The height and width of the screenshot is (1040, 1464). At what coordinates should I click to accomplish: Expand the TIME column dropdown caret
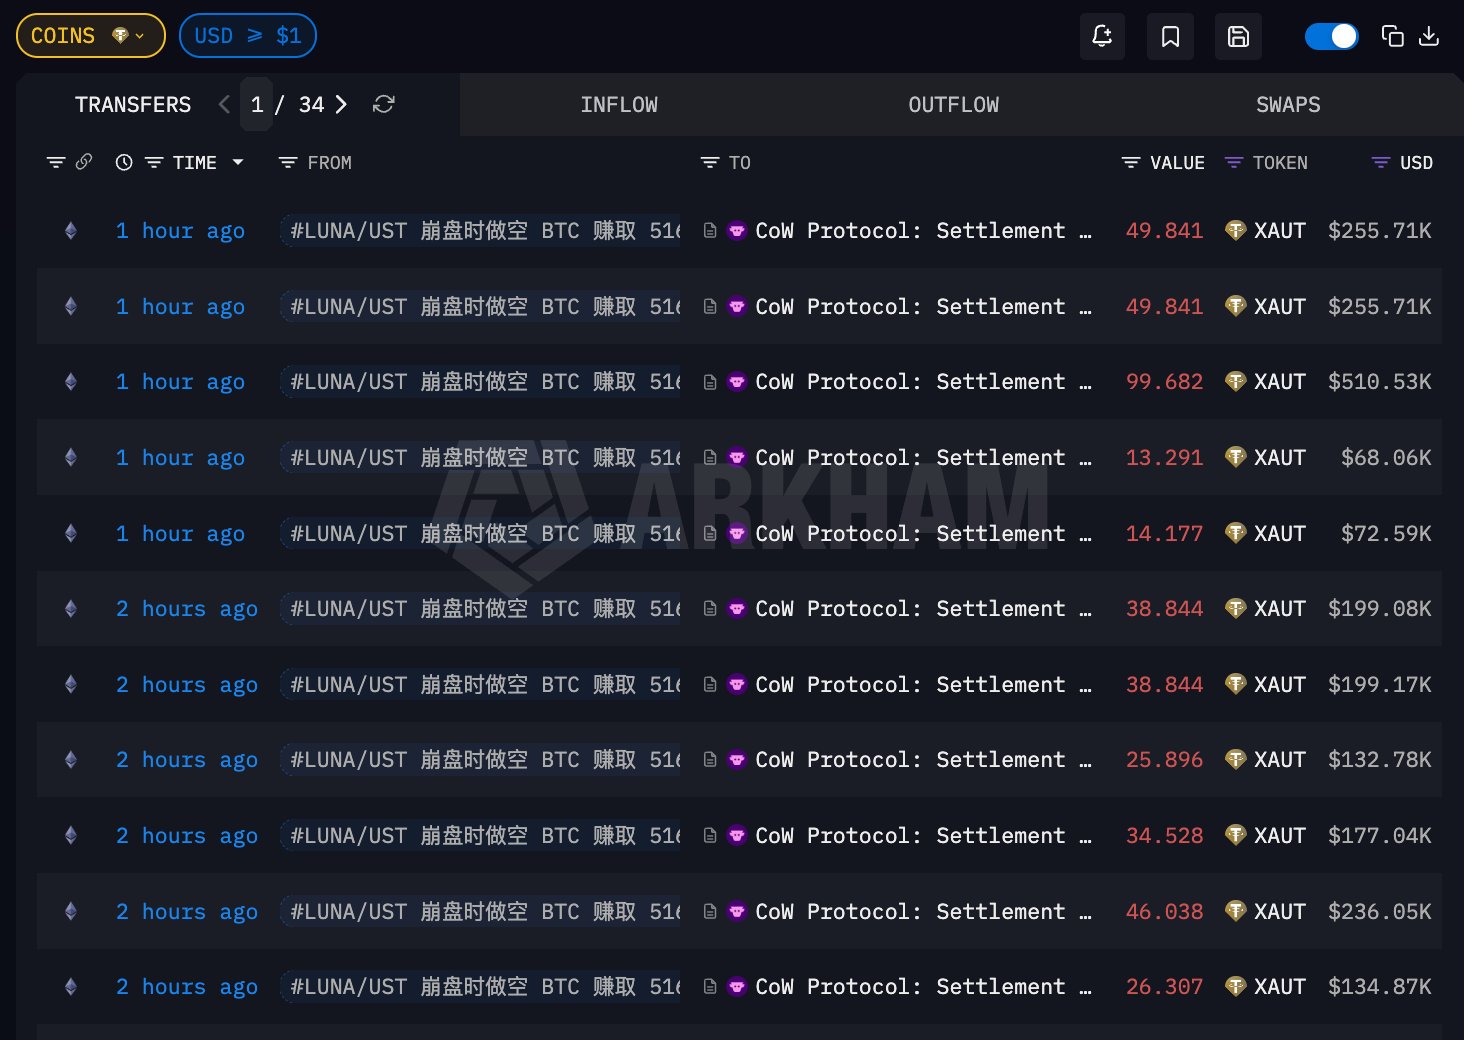tap(238, 162)
